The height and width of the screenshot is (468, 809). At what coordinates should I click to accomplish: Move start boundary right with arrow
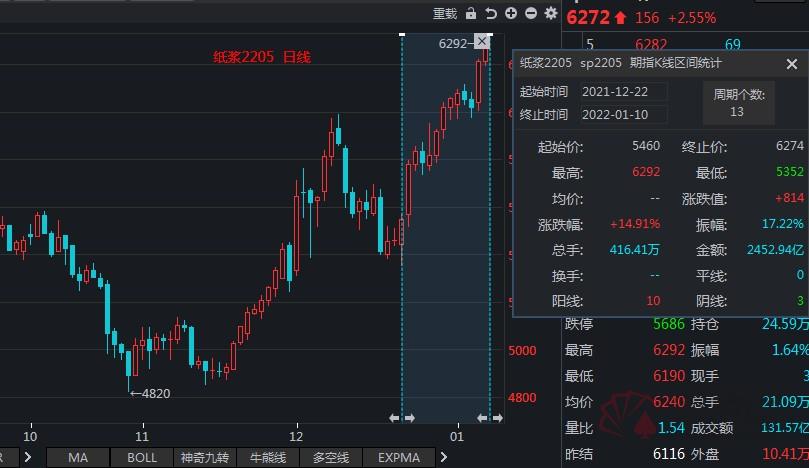(410, 418)
